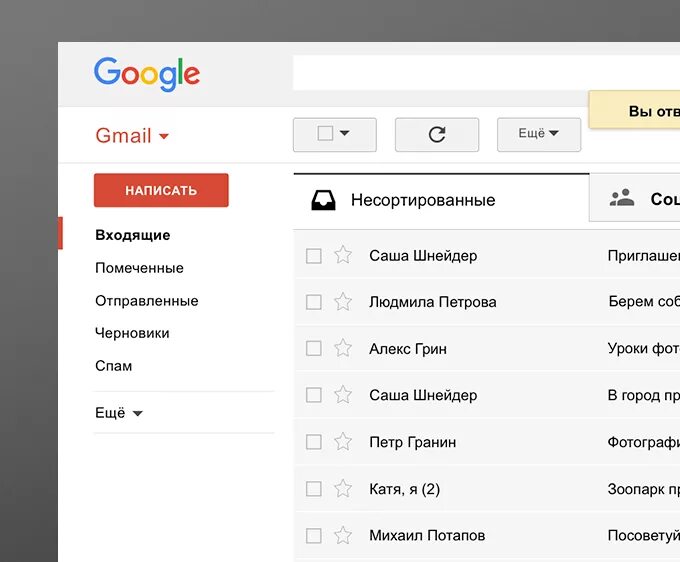680x562 pixels.
Task: Open the 'Берем соб...' subject text
Action: pos(644,301)
